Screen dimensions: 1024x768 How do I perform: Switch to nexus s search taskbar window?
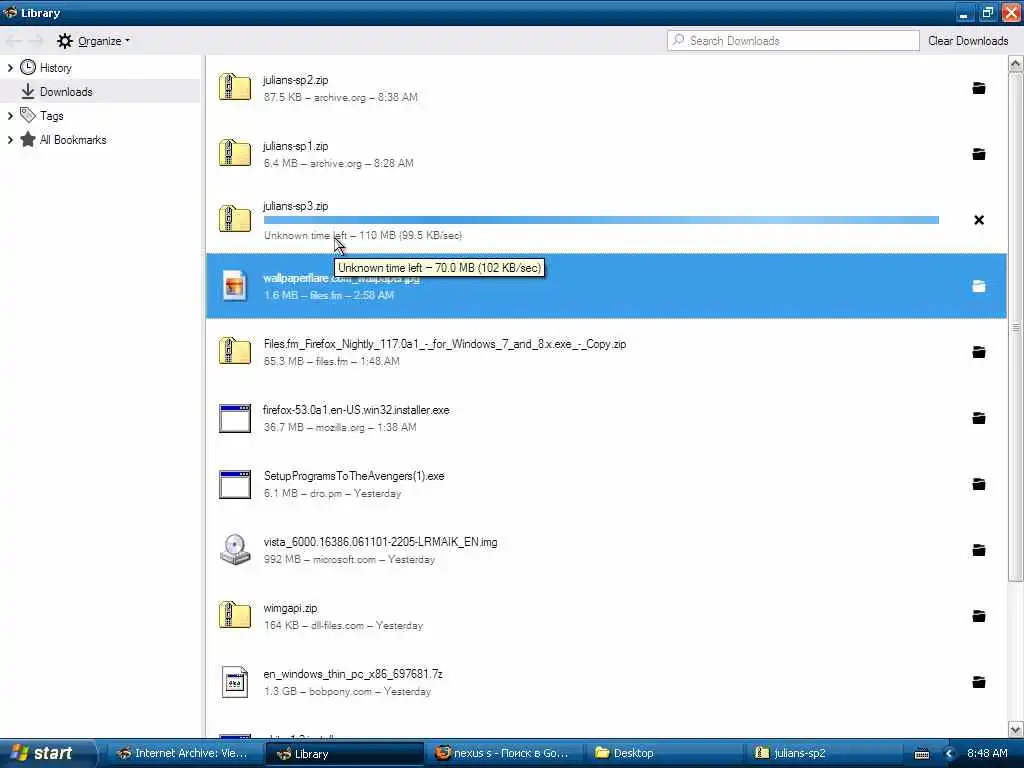tap(502, 753)
